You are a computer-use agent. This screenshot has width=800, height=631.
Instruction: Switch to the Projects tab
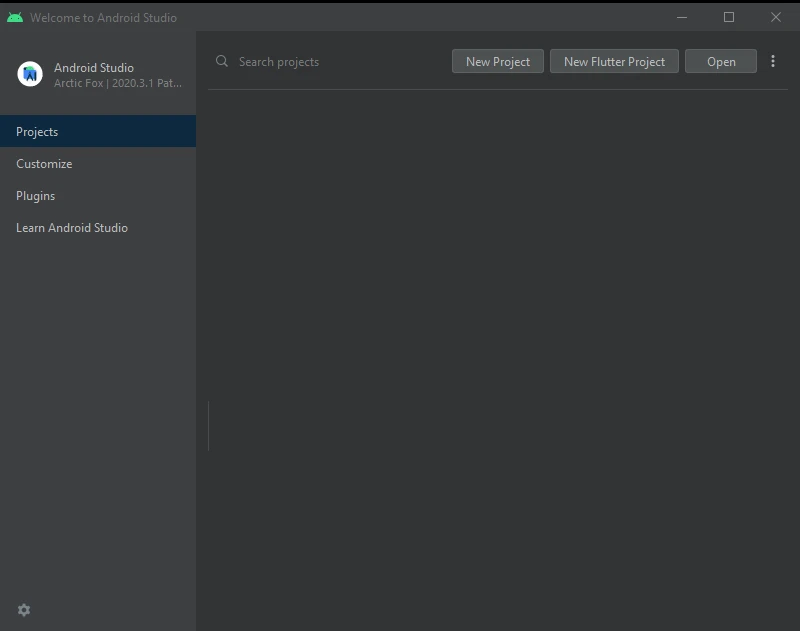tap(37, 131)
